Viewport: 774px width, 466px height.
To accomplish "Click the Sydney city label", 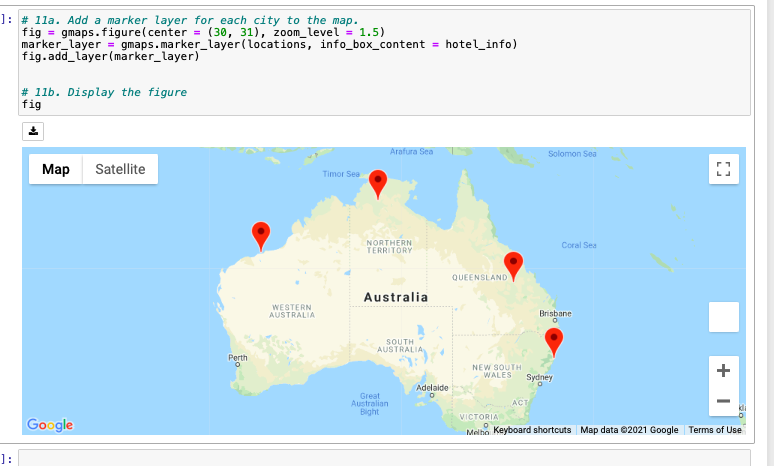I will tap(540, 378).
